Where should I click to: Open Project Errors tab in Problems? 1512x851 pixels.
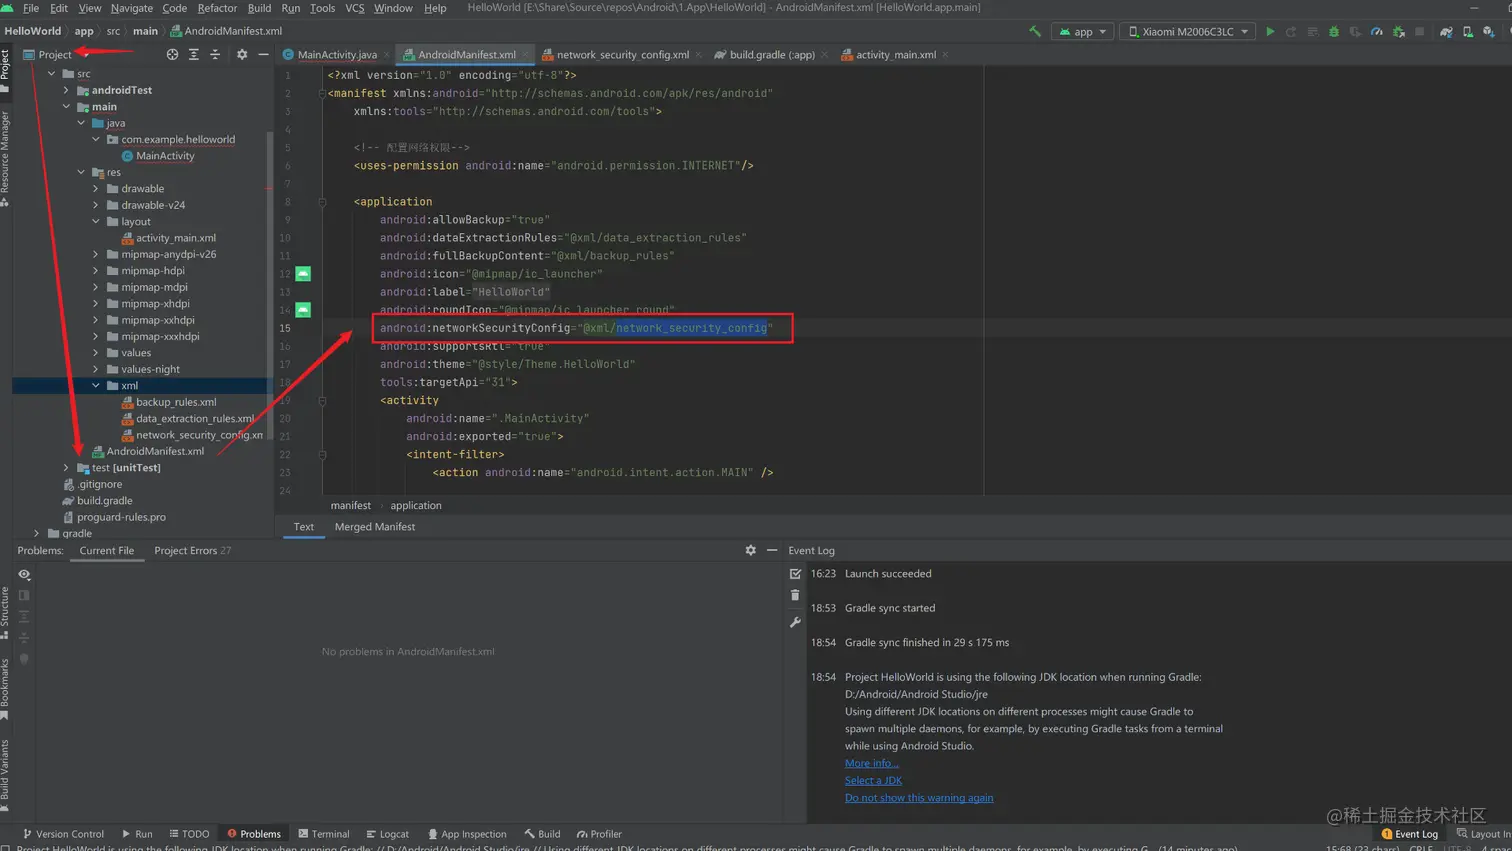tap(192, 551)
